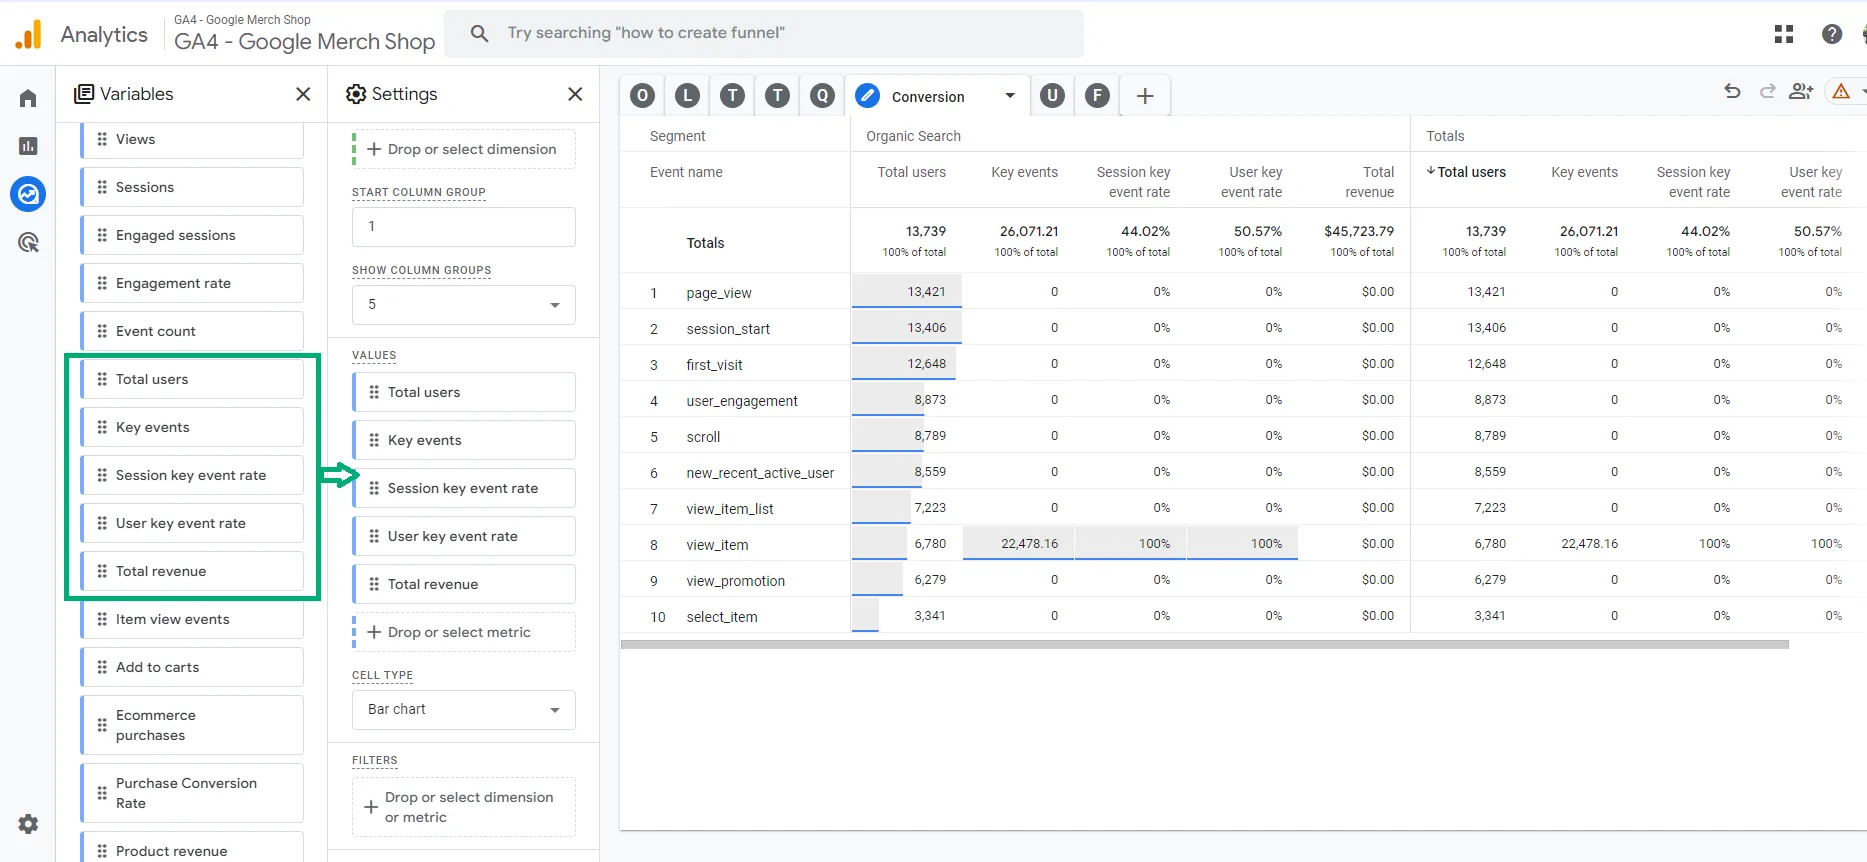Open Reports bar chart icon in sidebar
The image size is (1867, 862).
(x=28, y=146)
